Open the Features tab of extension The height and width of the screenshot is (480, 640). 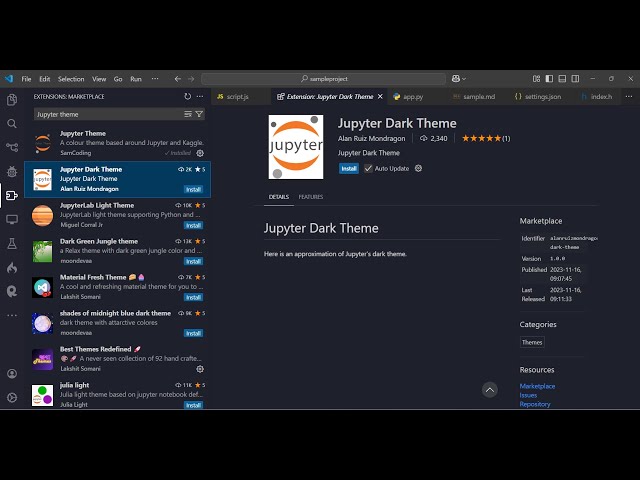(310, 197)
